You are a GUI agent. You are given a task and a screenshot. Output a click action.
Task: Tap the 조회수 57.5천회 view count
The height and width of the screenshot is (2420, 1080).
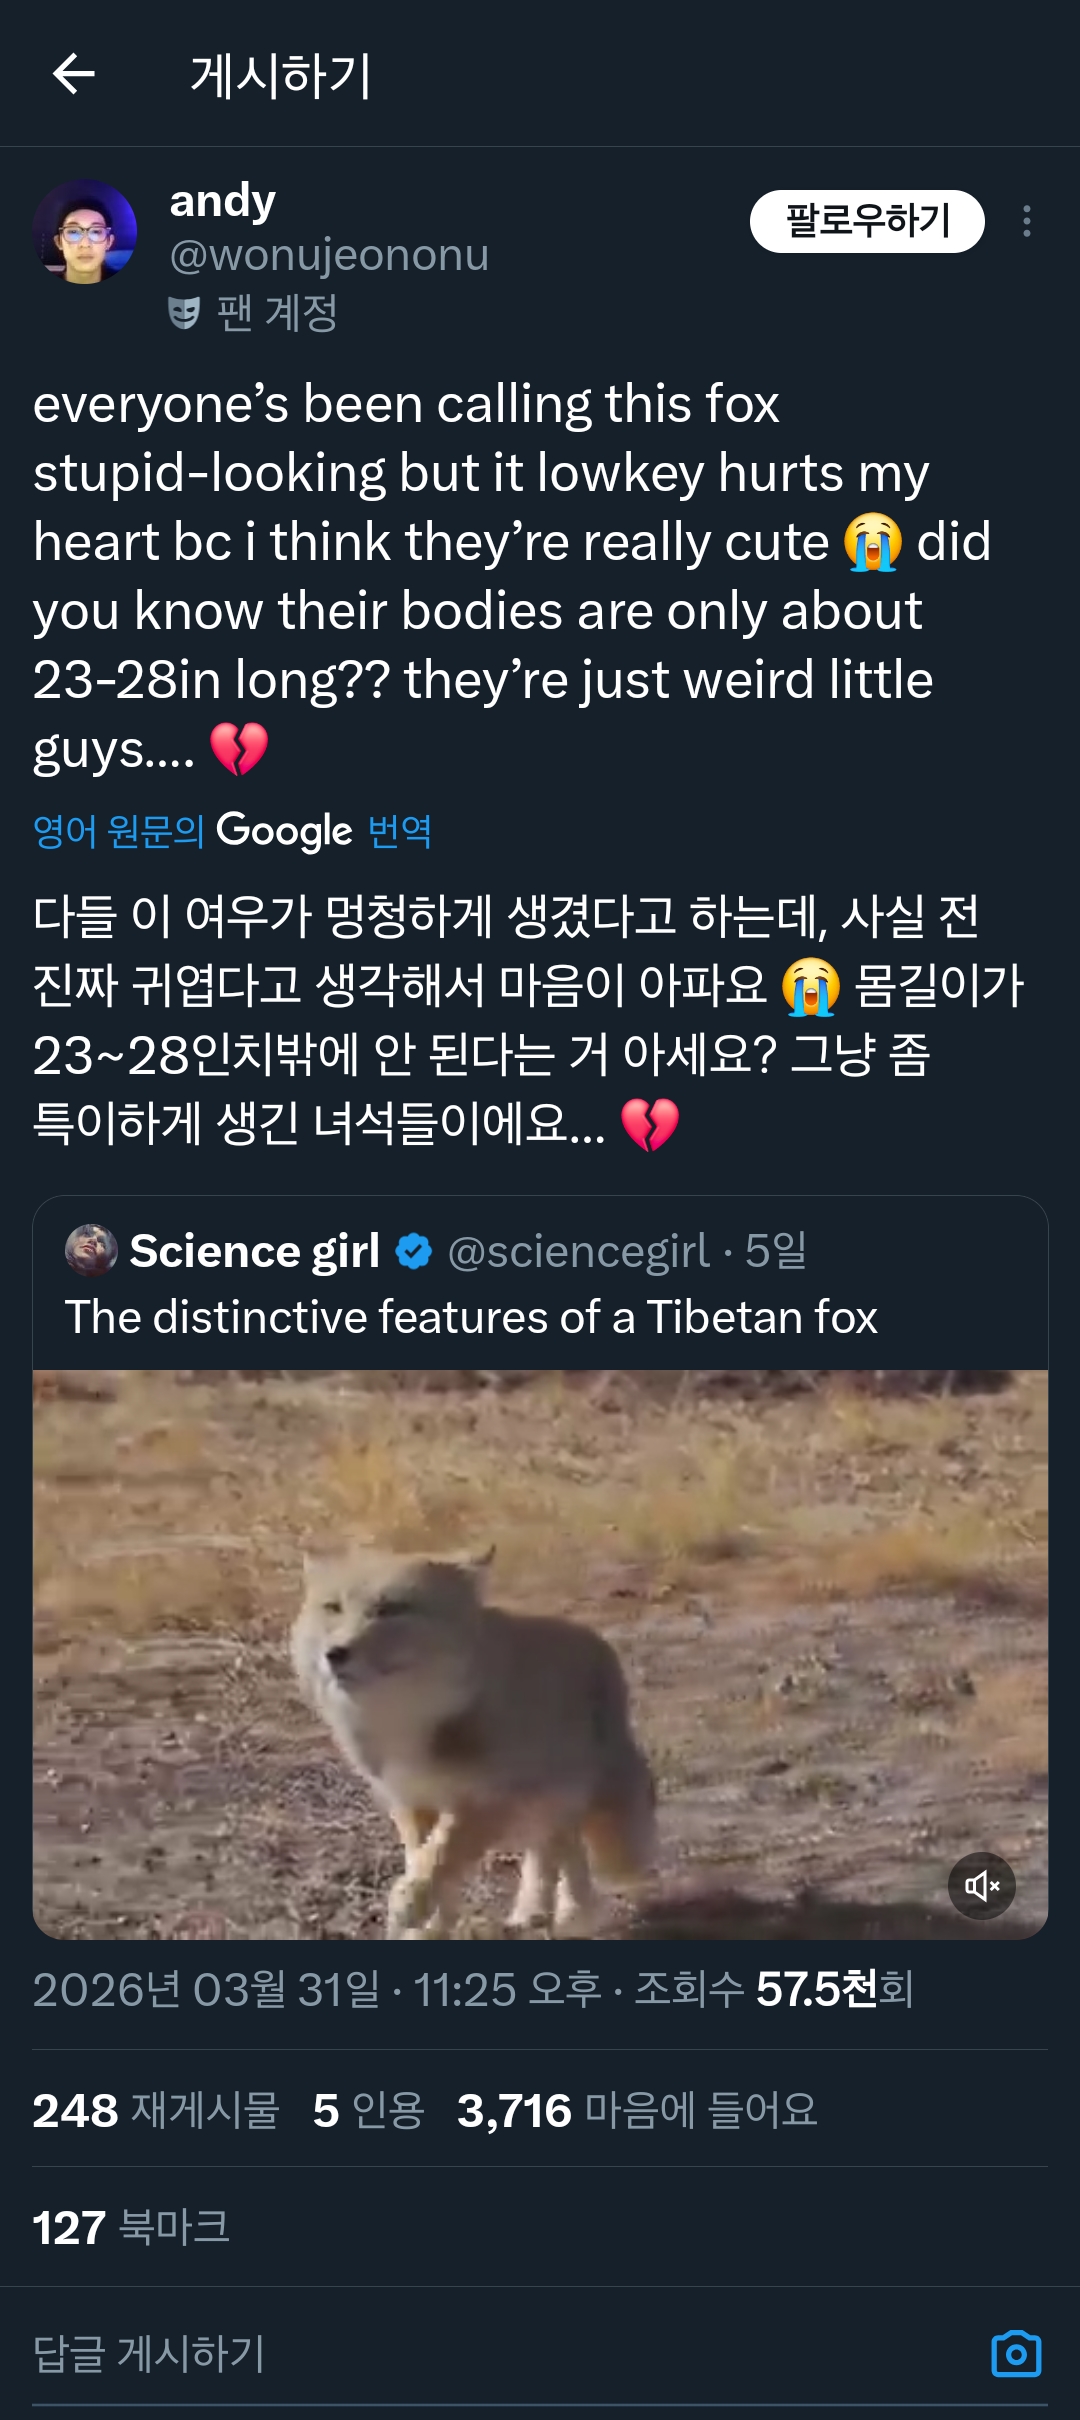(774, 1989)
